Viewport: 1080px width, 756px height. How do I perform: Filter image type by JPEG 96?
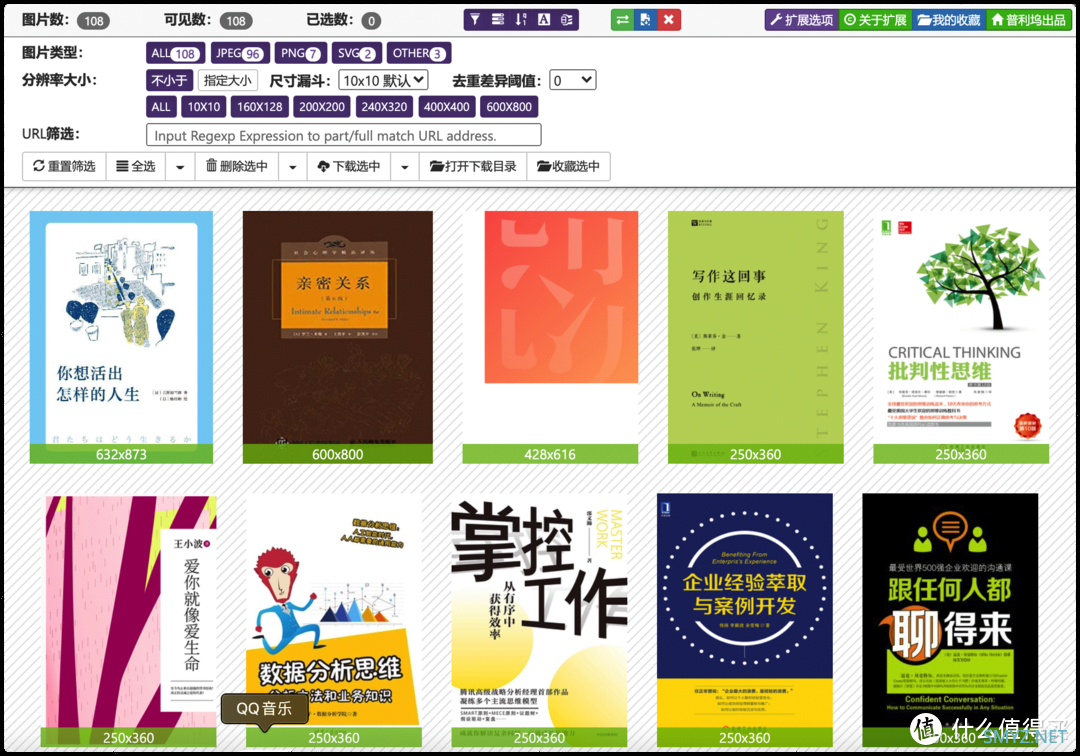point(240,53)
